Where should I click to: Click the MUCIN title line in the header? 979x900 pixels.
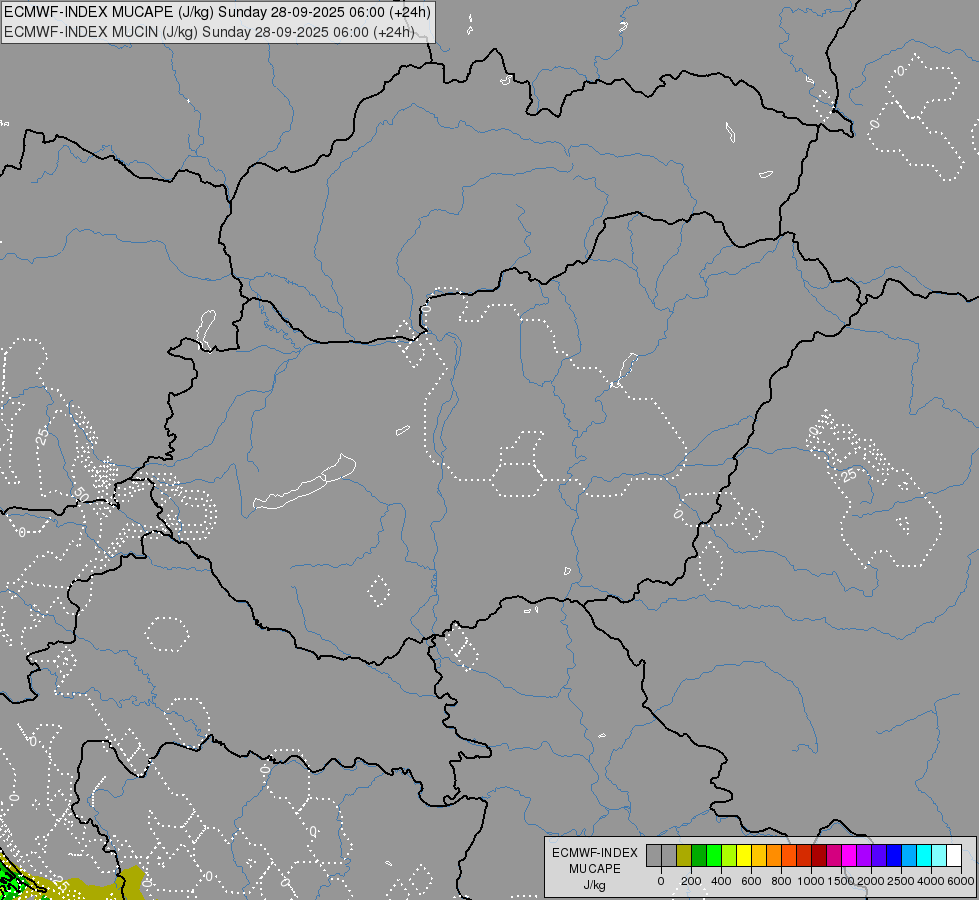pyautogui.click(x=209, y=32)
